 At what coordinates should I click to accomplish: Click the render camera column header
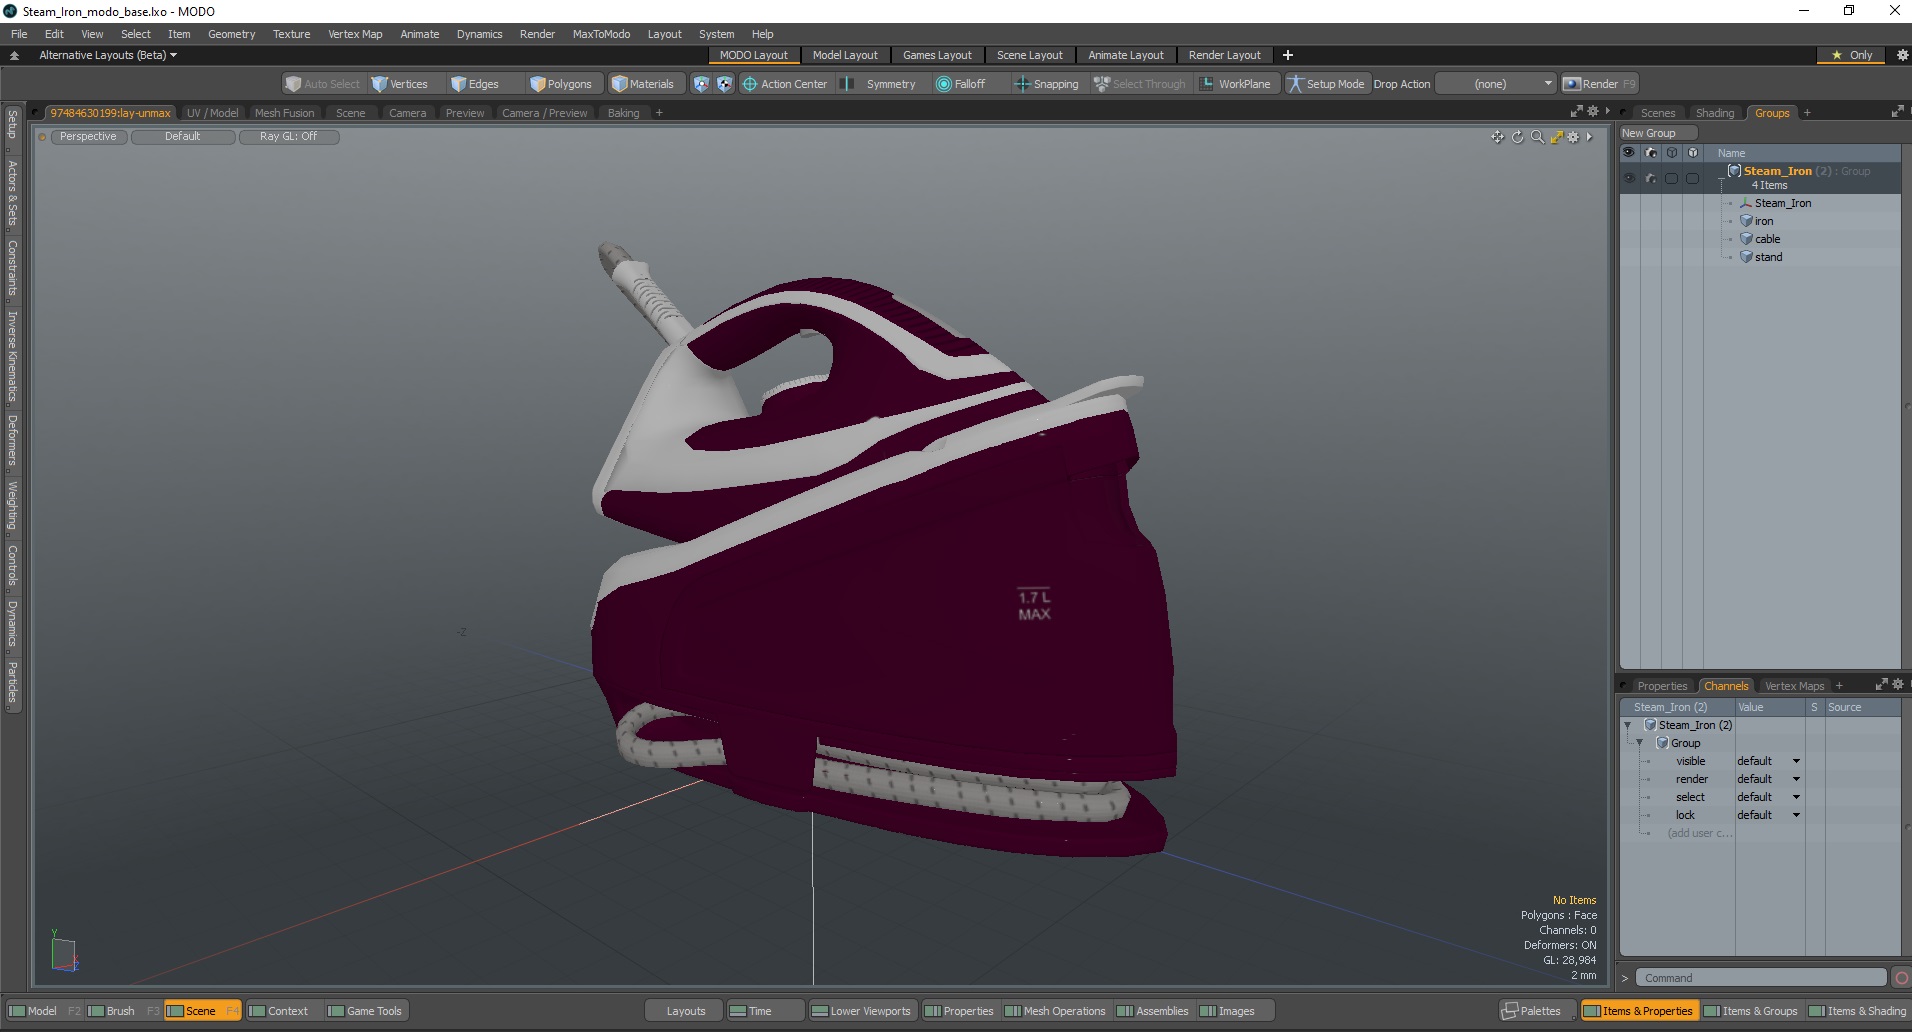[x=1650, y=153]
